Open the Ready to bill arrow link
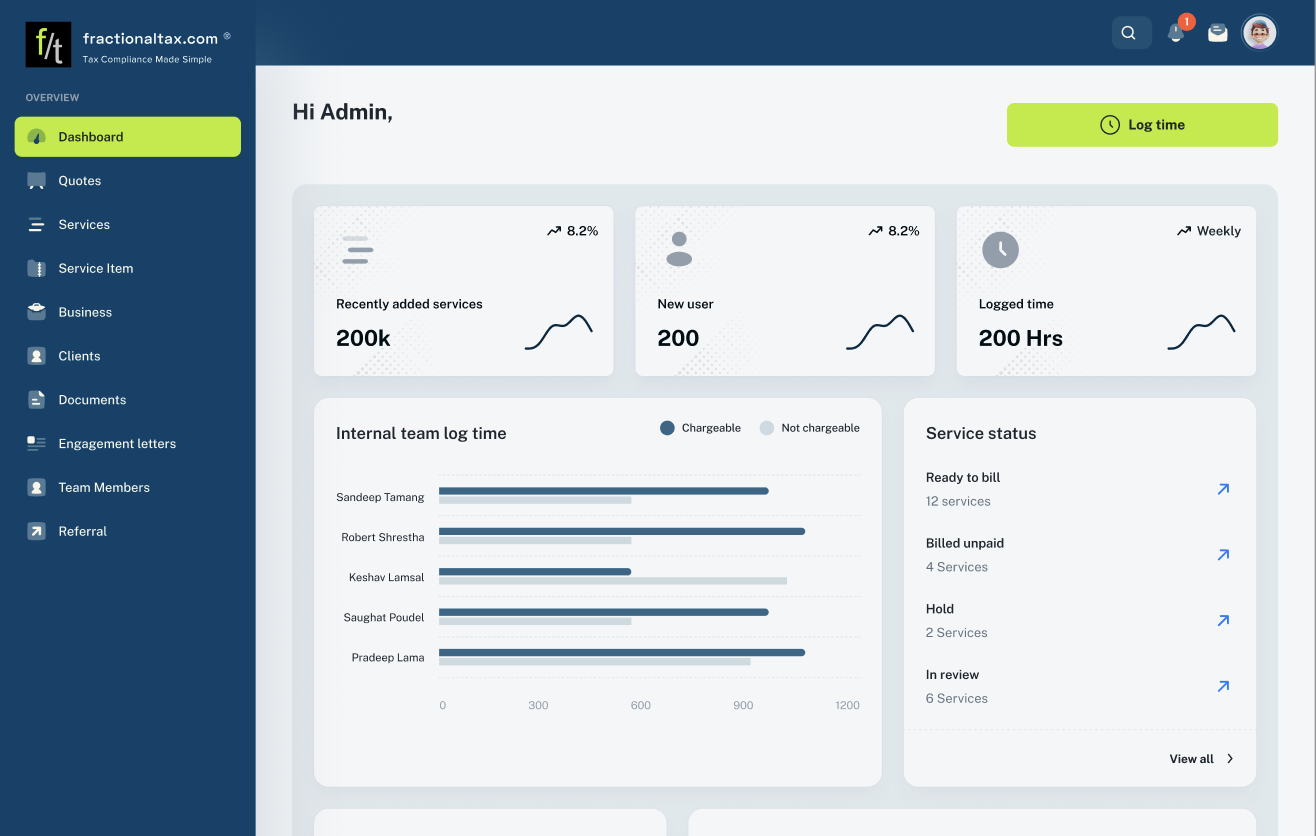Screen dimensions: 1316x836 1223,489
